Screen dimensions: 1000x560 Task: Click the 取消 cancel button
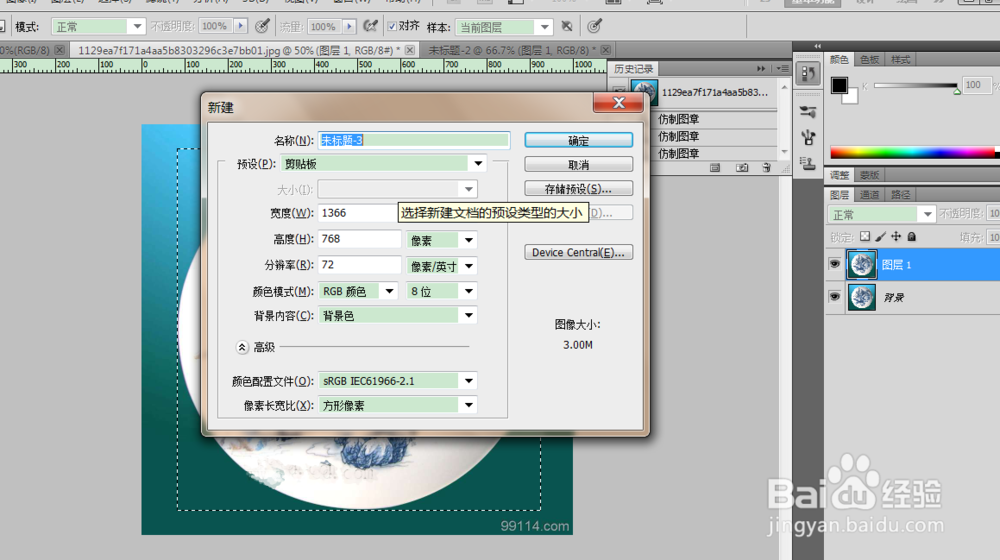coord(578,165)
